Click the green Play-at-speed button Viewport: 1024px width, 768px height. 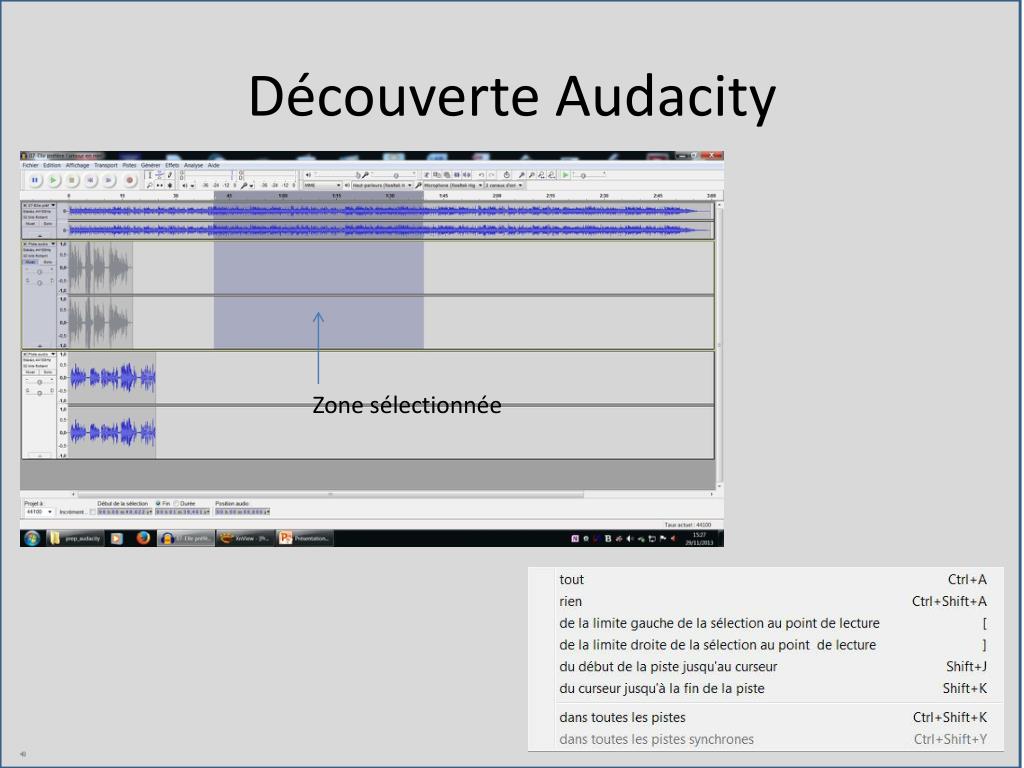(x=566, y=175)
